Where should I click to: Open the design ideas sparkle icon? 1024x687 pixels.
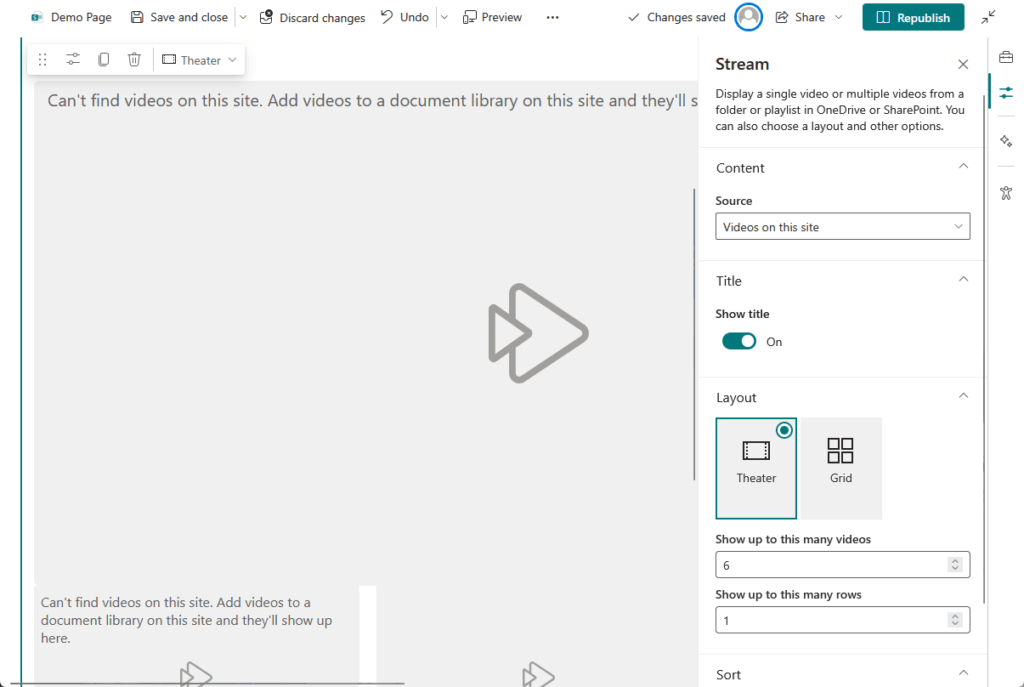(1006, 140)
